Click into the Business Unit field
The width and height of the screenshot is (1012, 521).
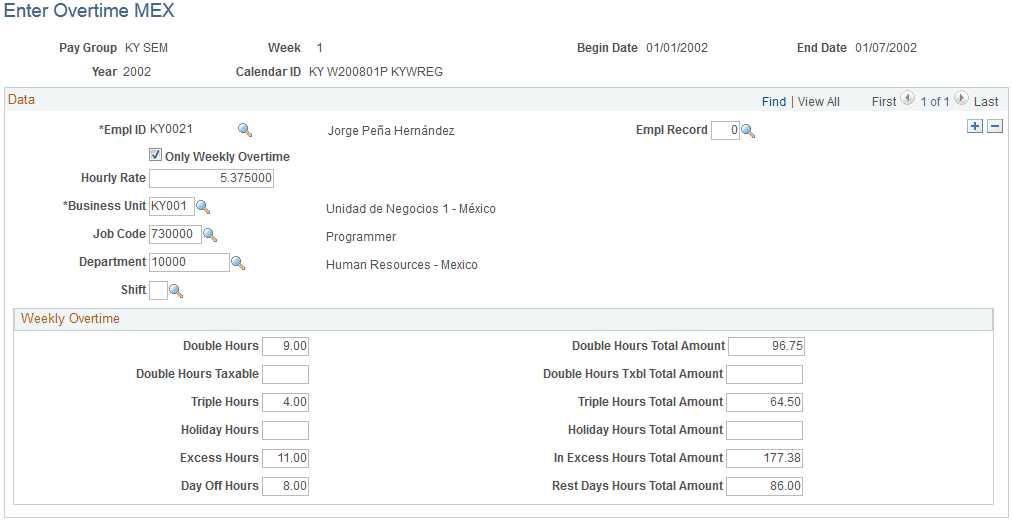pos(172,207)
